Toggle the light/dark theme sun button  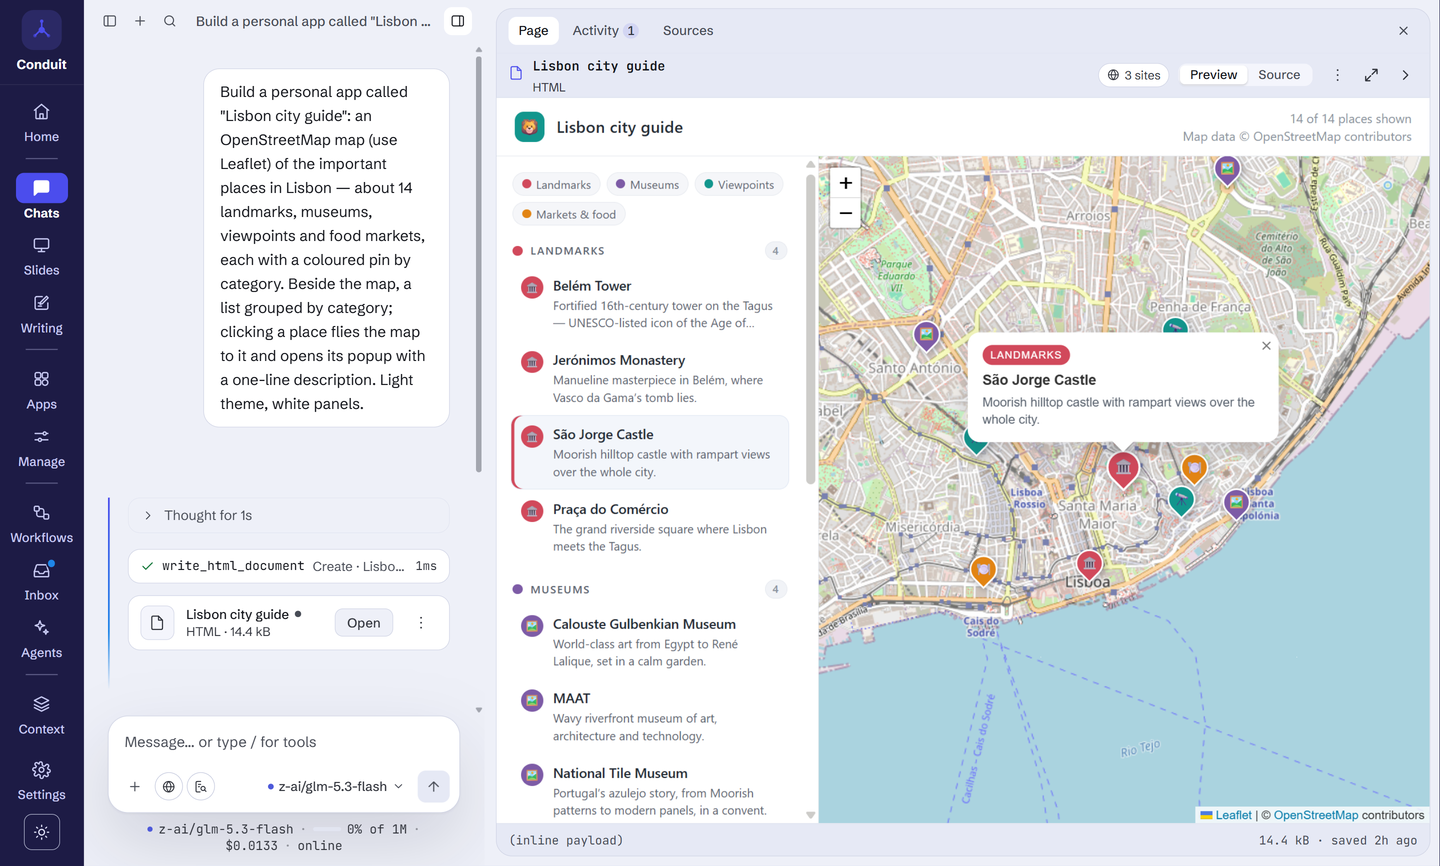click(41, 832)
